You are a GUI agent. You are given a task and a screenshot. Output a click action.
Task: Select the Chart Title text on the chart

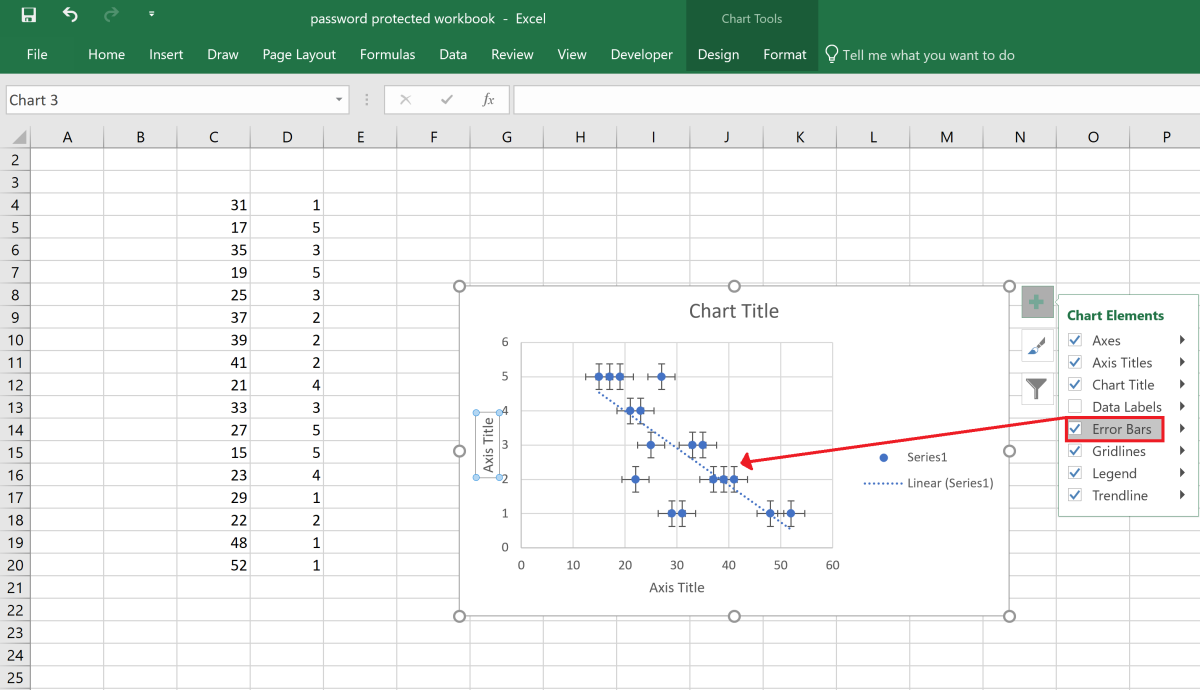tap(734, 311)
